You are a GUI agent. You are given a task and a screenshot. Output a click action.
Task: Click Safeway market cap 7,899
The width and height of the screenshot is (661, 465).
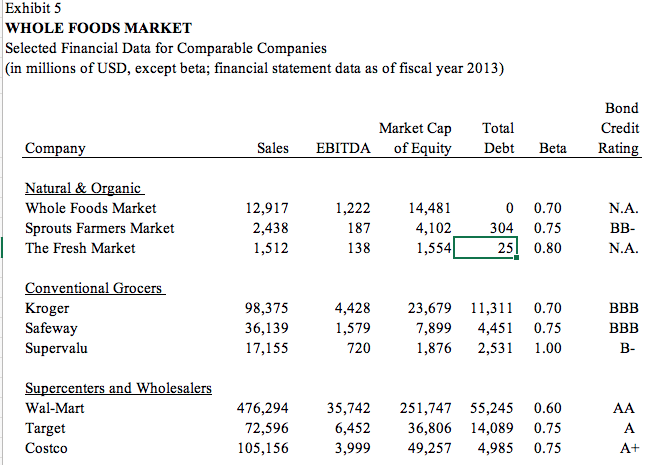[x=434, y=328]
